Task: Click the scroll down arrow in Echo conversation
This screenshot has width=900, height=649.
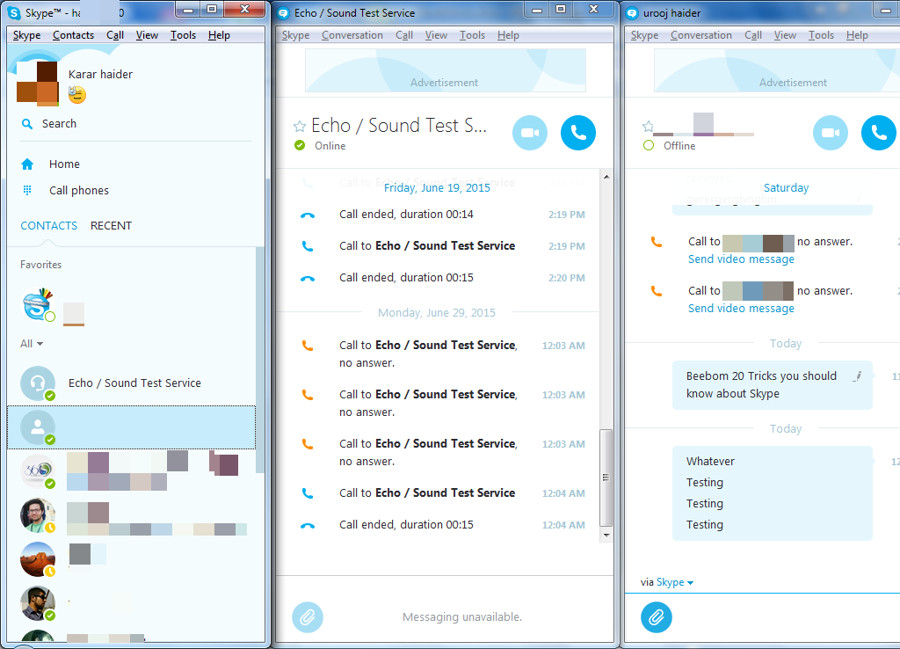Action: (606, 535)
